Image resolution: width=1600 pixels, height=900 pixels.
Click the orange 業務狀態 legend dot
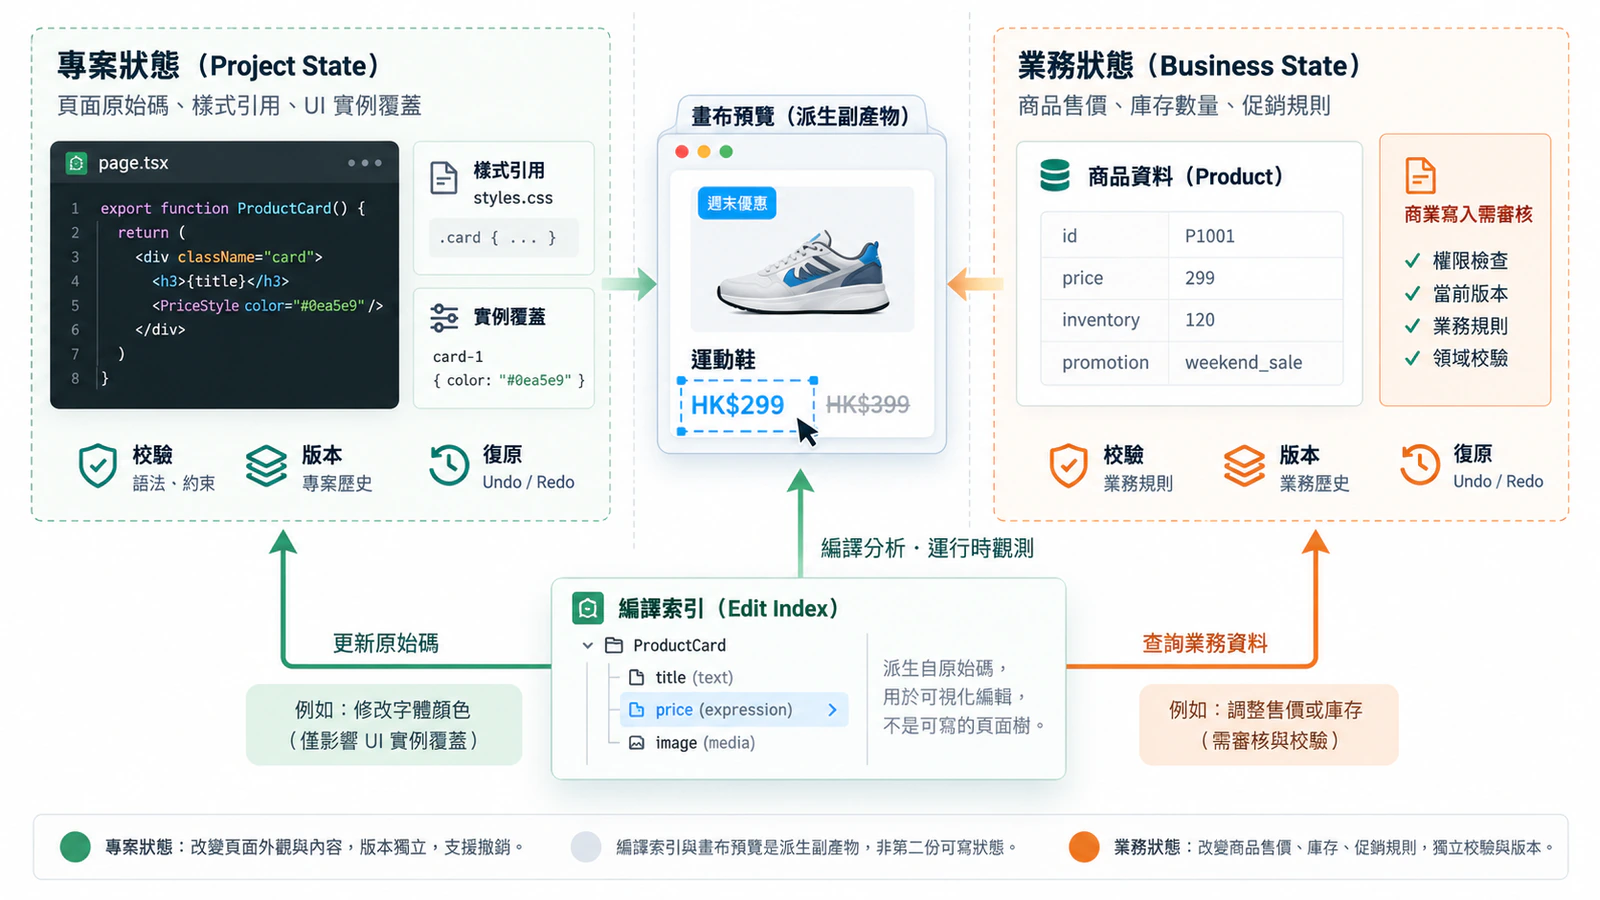pos(1084,847)
